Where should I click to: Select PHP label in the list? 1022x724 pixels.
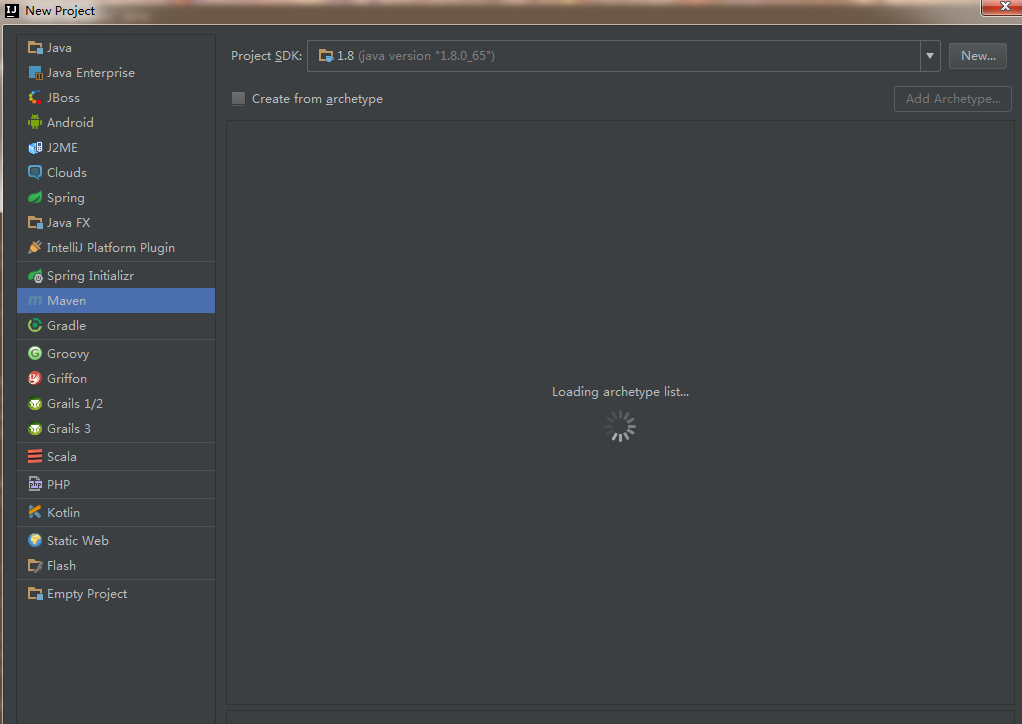pyautogui.click(x=58, y=484)
